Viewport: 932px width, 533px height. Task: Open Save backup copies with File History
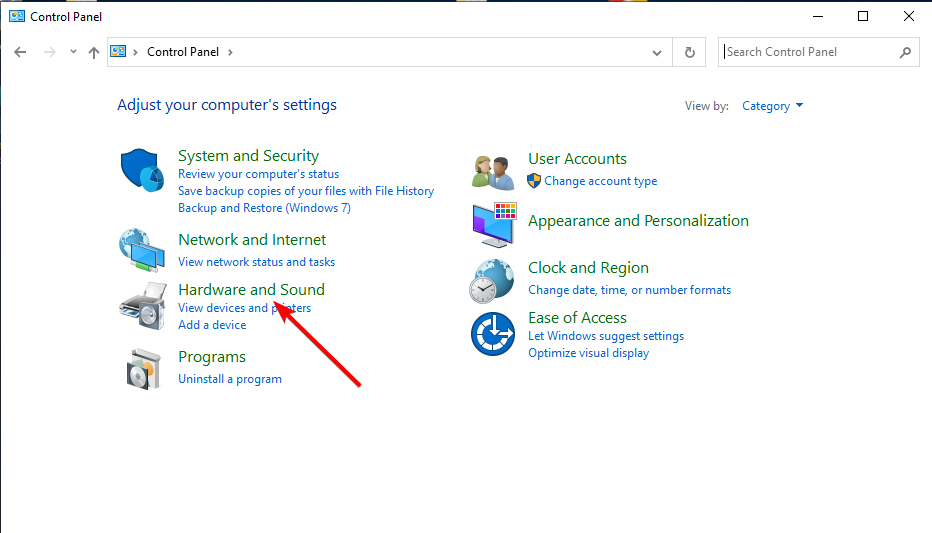(x=306, y=191)
